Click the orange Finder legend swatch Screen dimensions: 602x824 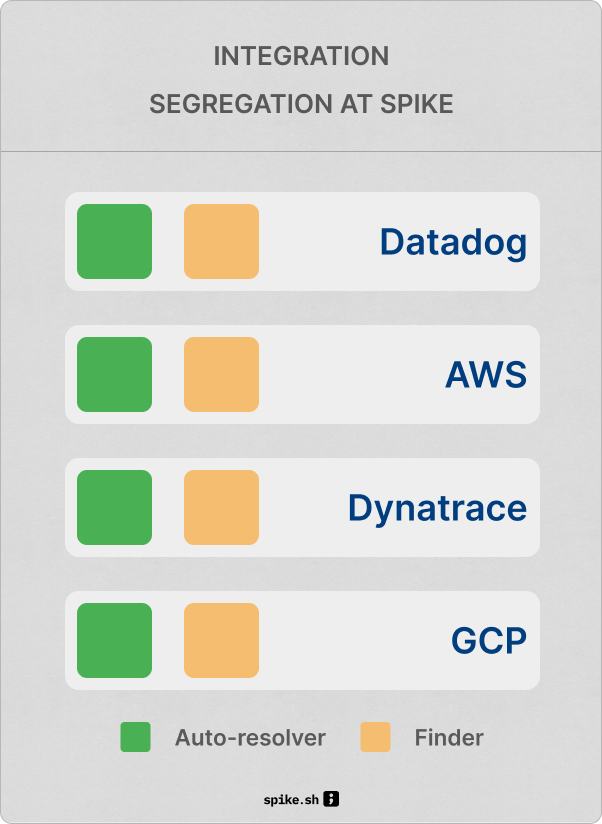[x=375, y=737]
